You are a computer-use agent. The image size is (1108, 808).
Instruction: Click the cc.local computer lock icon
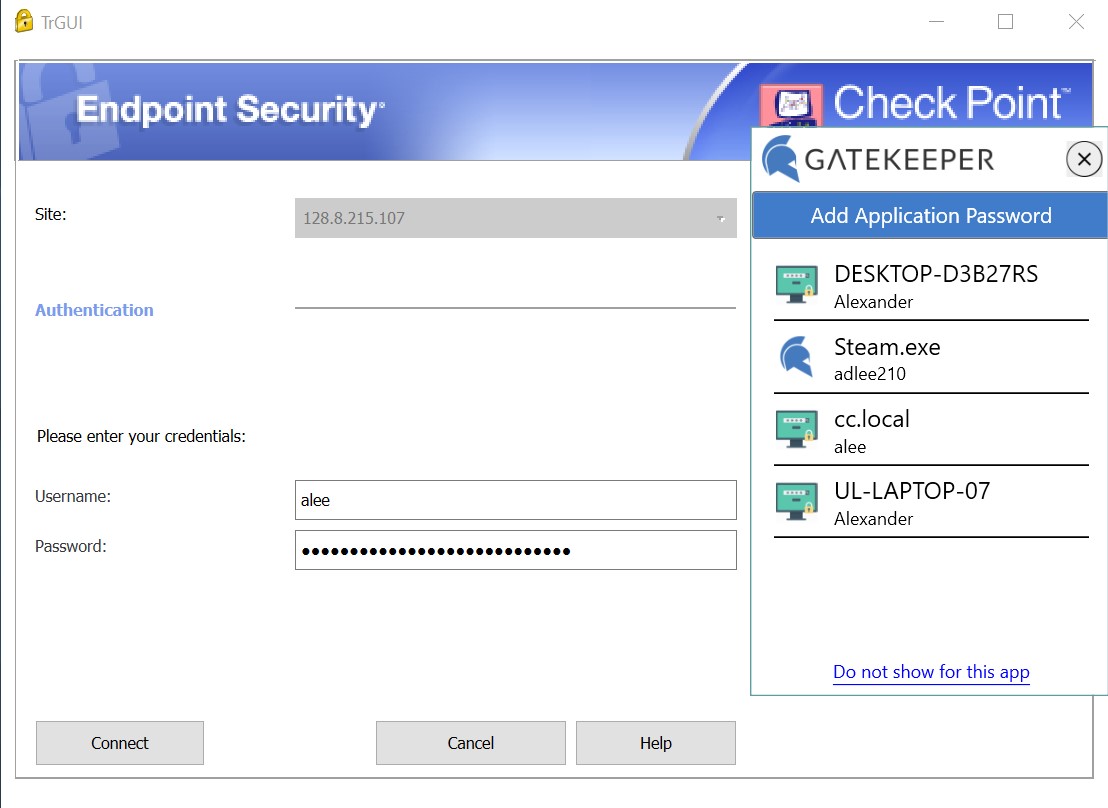[796, 428]
